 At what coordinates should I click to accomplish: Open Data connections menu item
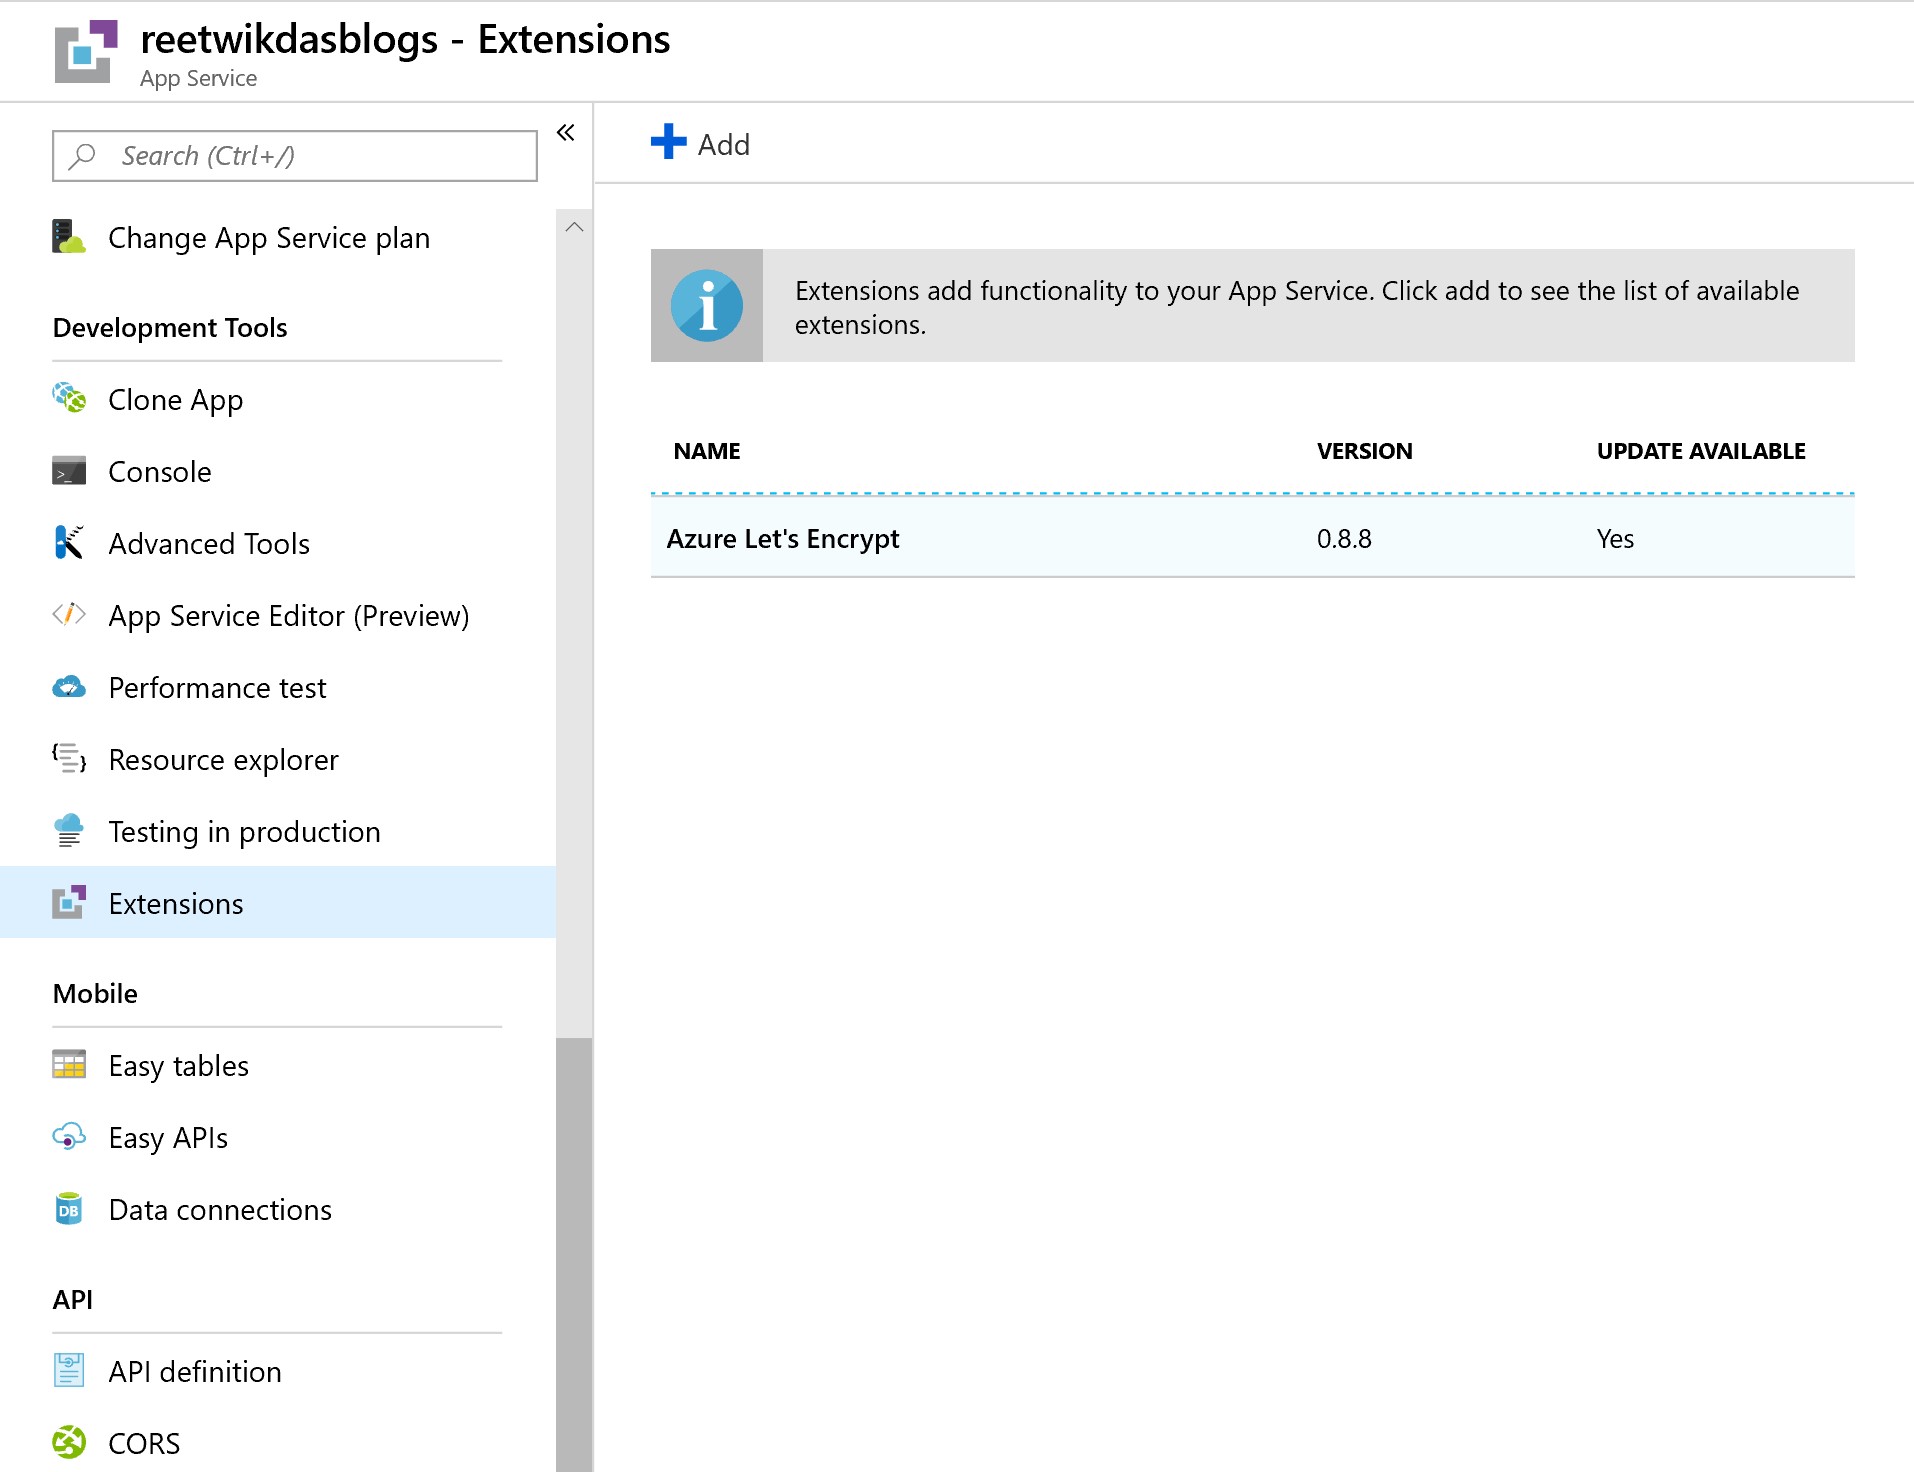(x=278, y=1210)
